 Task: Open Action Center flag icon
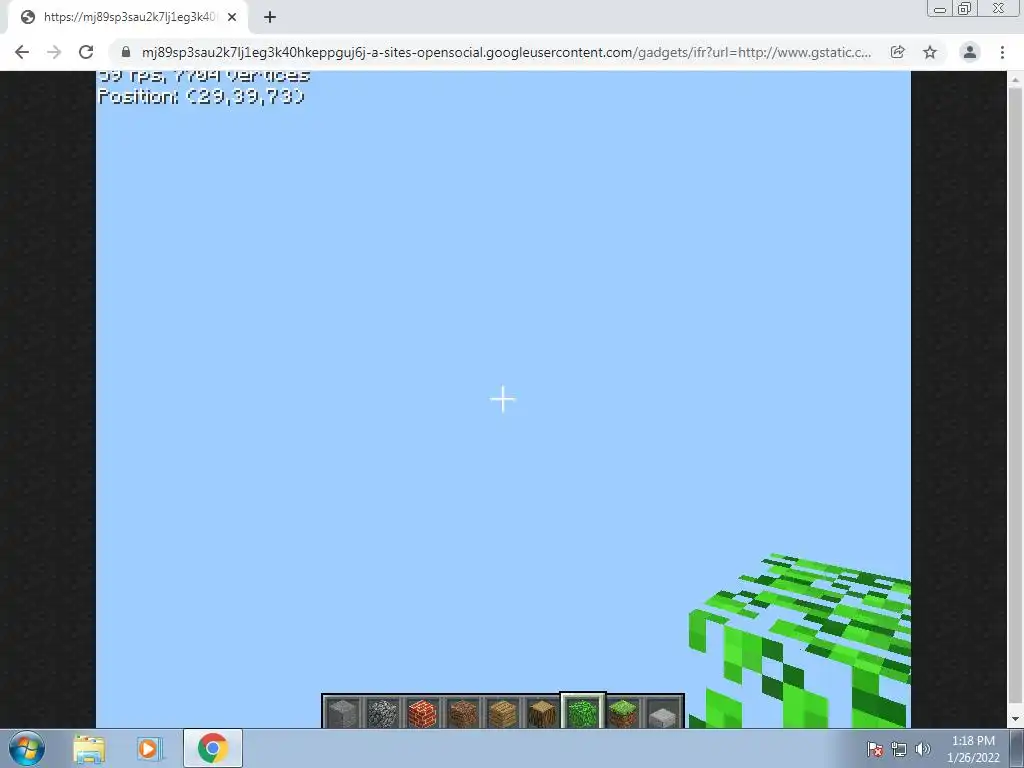point(874,749)
